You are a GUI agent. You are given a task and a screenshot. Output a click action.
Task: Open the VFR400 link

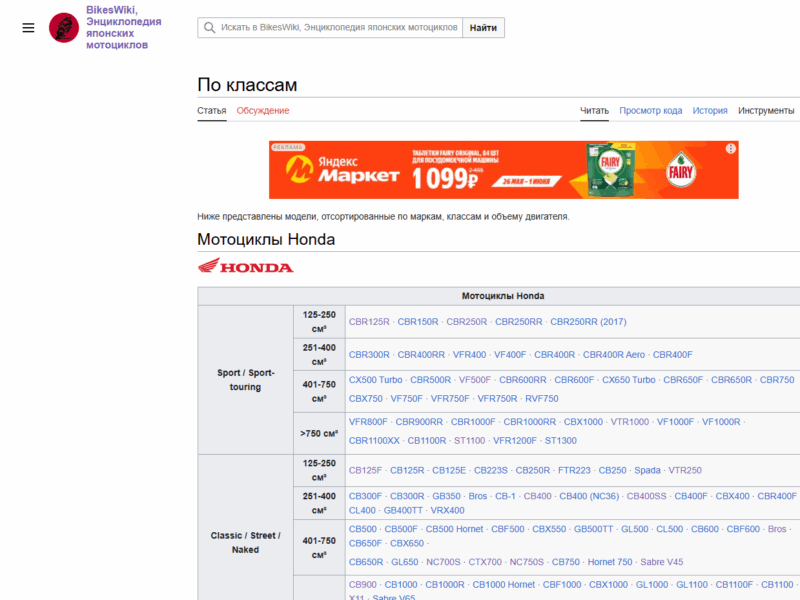469,355
